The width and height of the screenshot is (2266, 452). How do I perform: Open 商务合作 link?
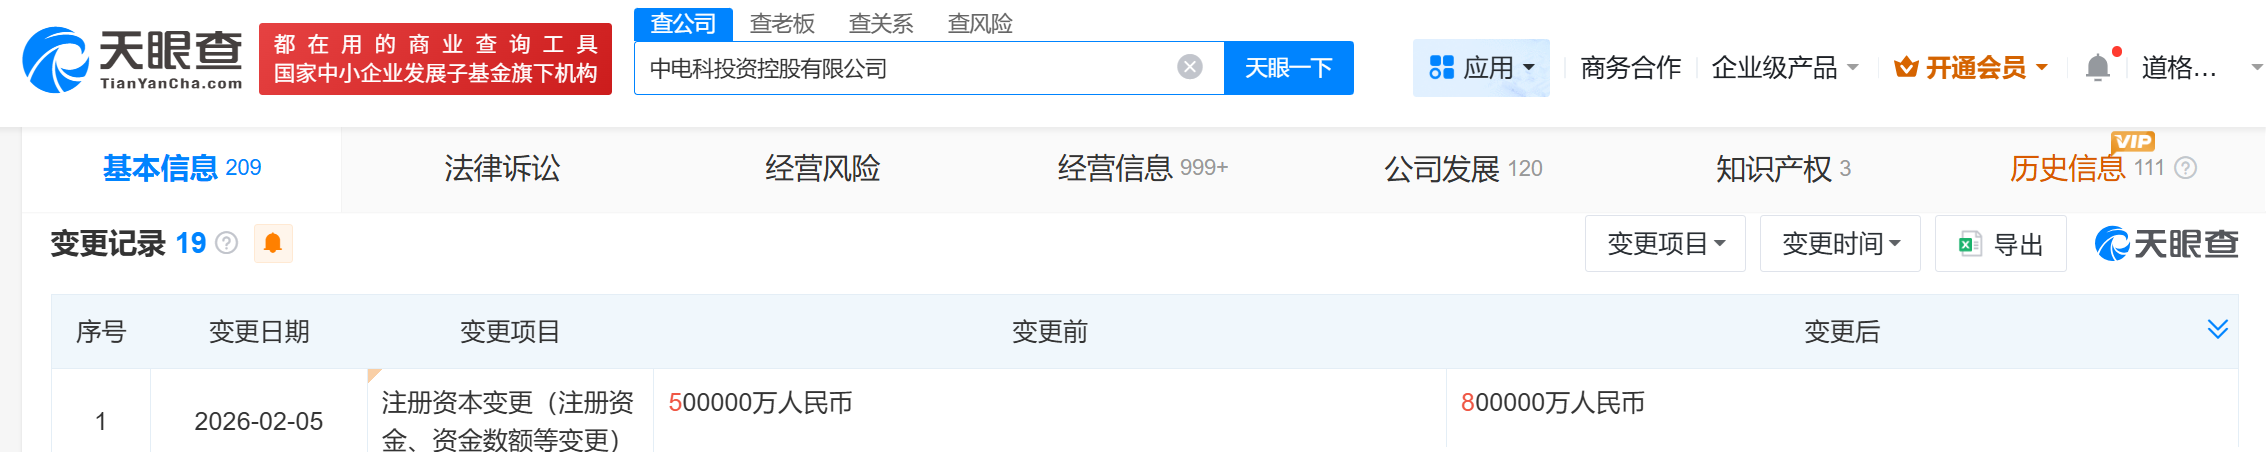pyautogui.click(x=1631, y=68)
